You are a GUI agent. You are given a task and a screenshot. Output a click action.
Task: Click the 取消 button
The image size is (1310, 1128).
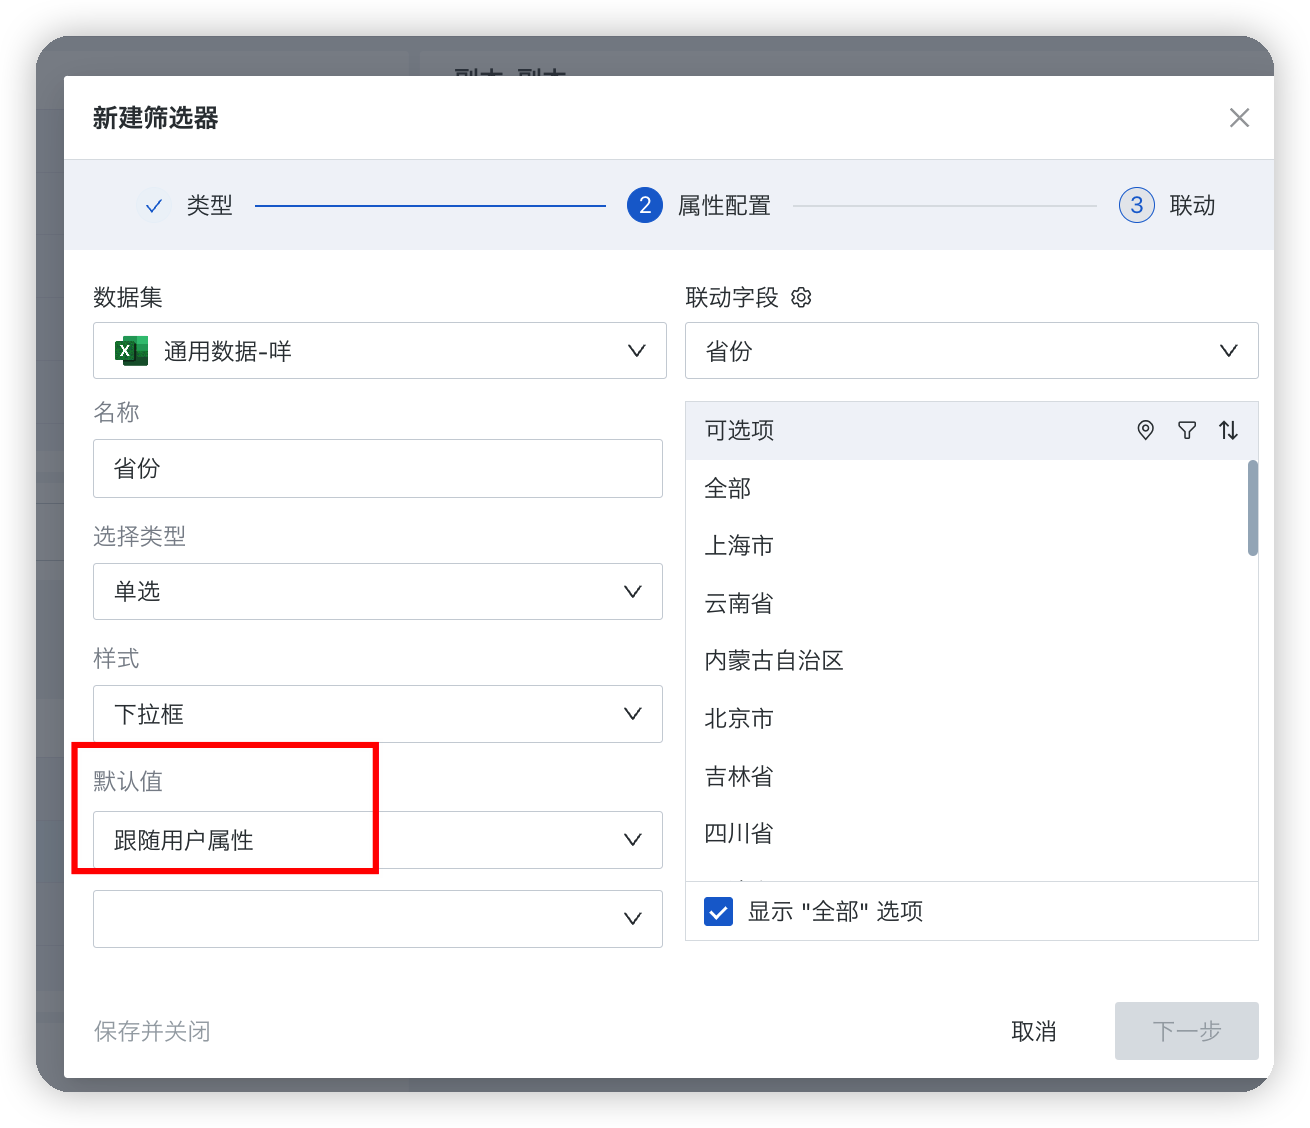[1034, 1031]
